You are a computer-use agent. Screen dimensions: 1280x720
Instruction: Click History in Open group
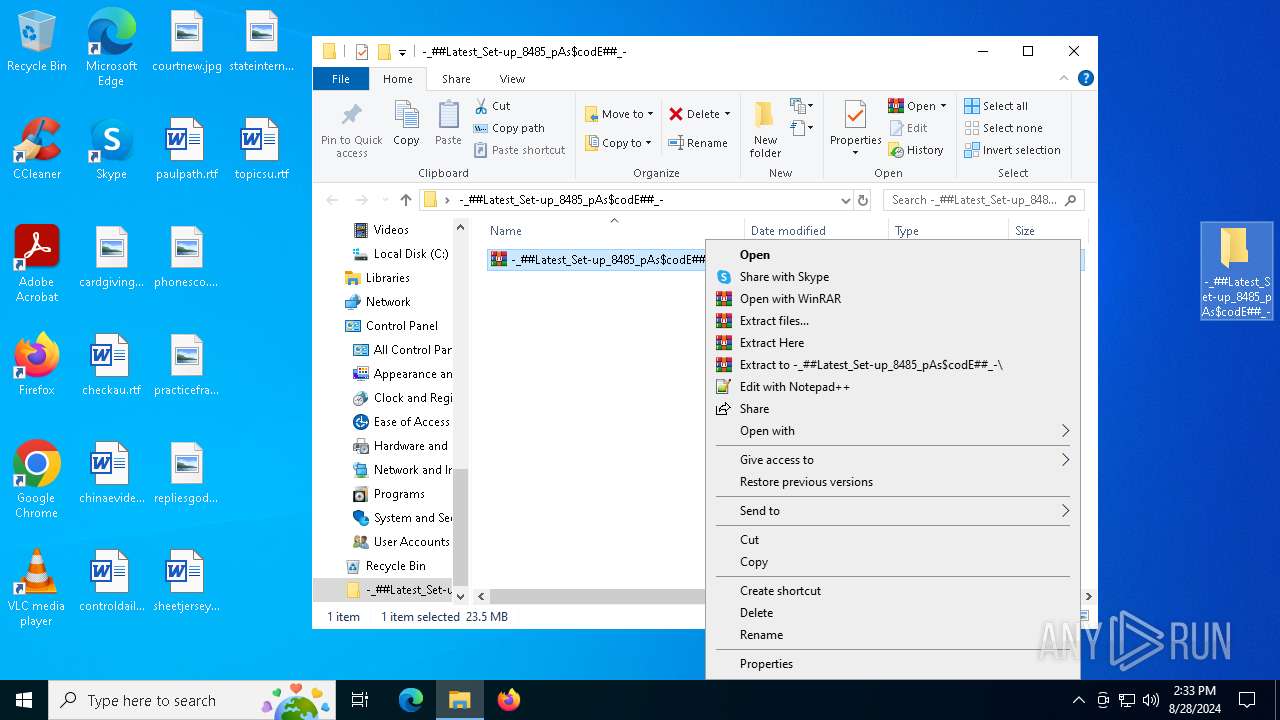click(x=915, y=150)
